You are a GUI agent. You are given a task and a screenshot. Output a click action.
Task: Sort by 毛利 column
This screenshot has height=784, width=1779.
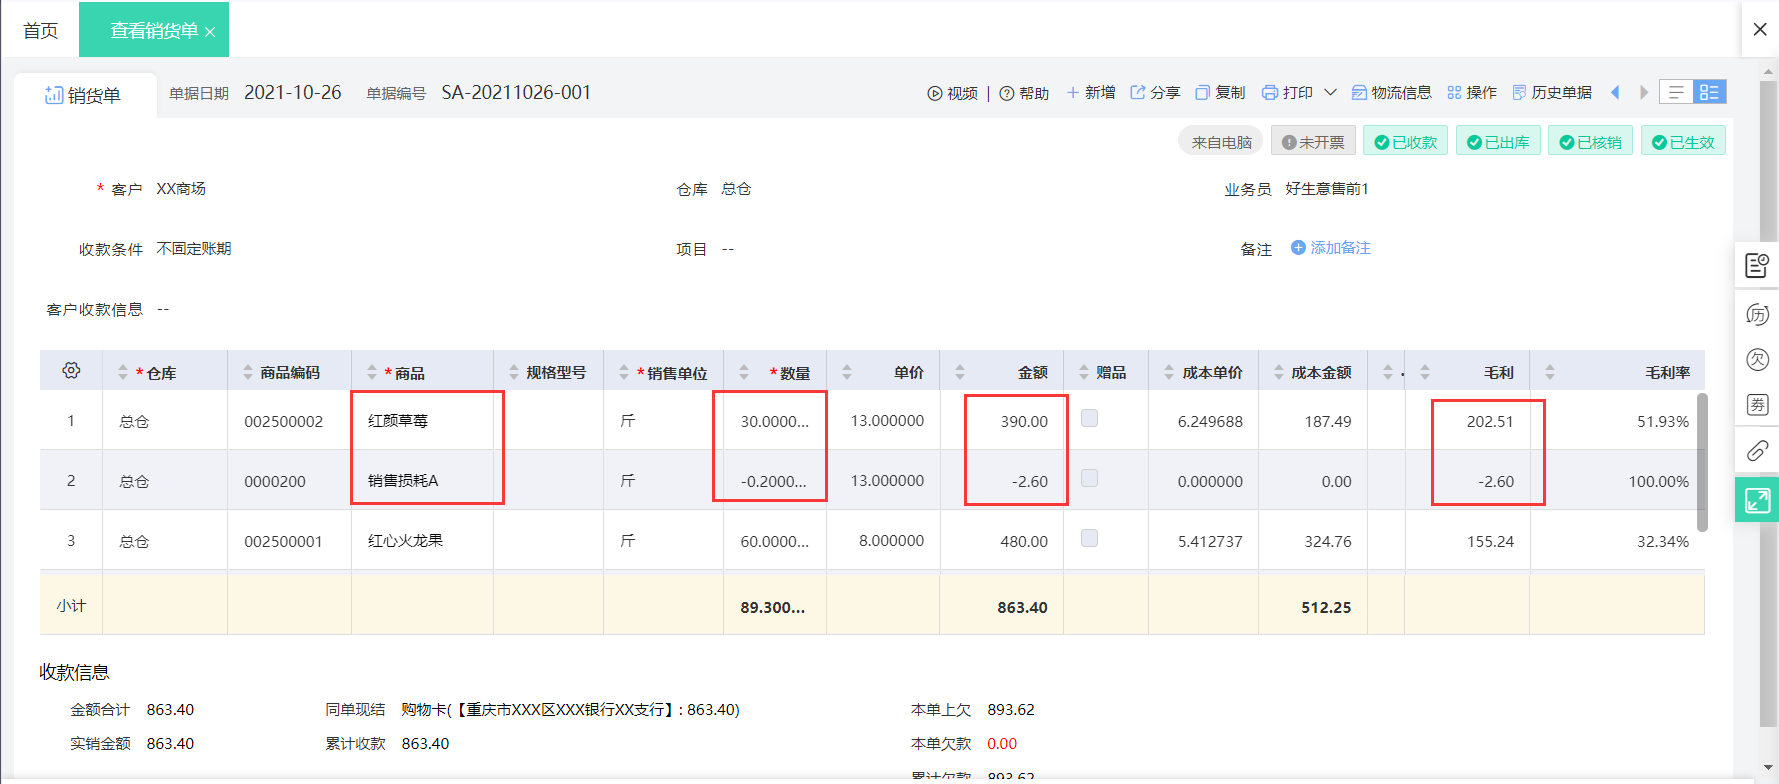click(1425, 373)
